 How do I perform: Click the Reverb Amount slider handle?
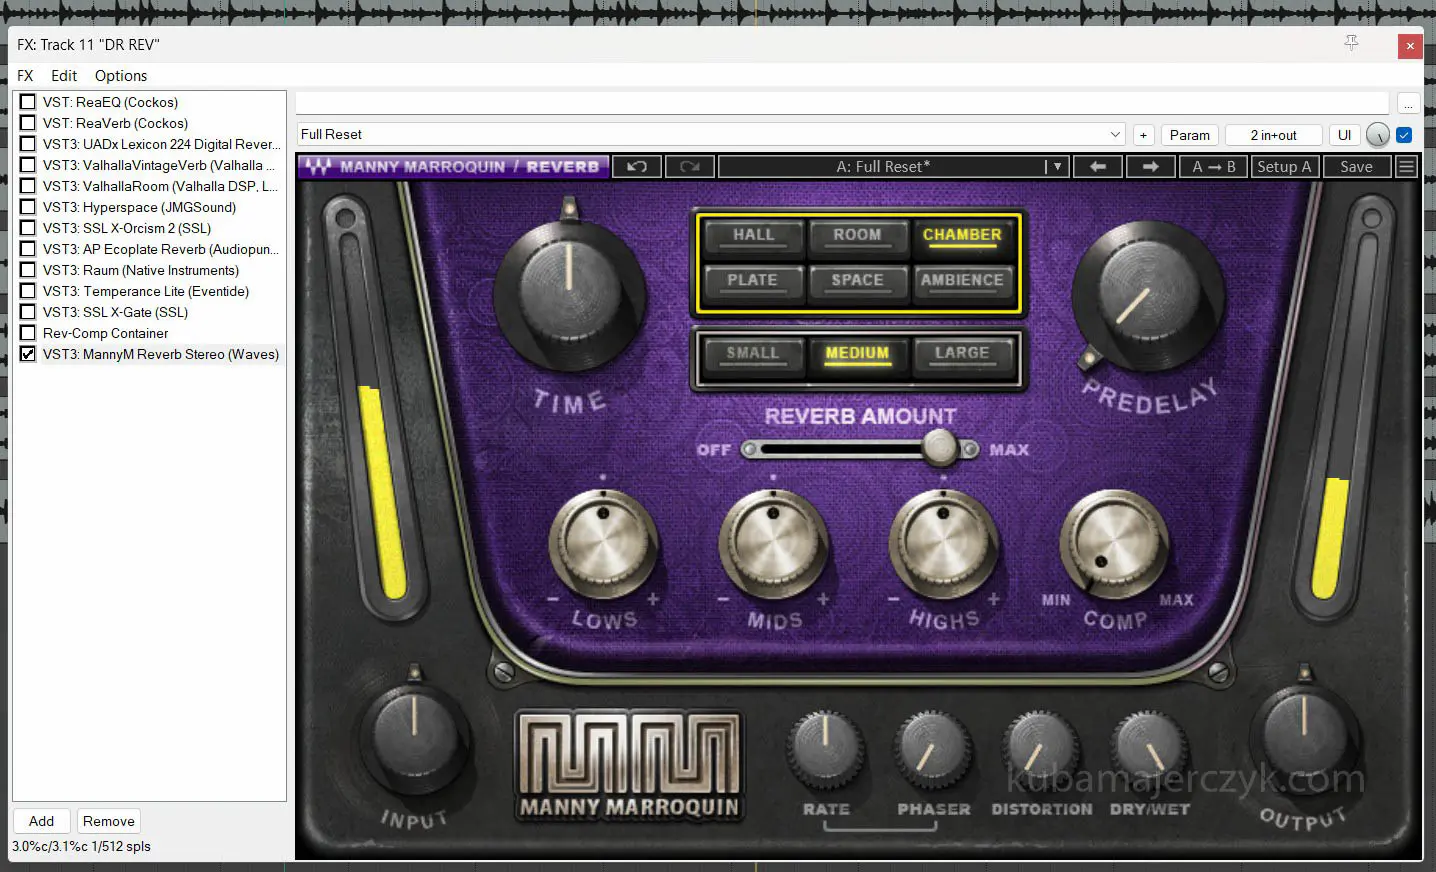[939, 448]
